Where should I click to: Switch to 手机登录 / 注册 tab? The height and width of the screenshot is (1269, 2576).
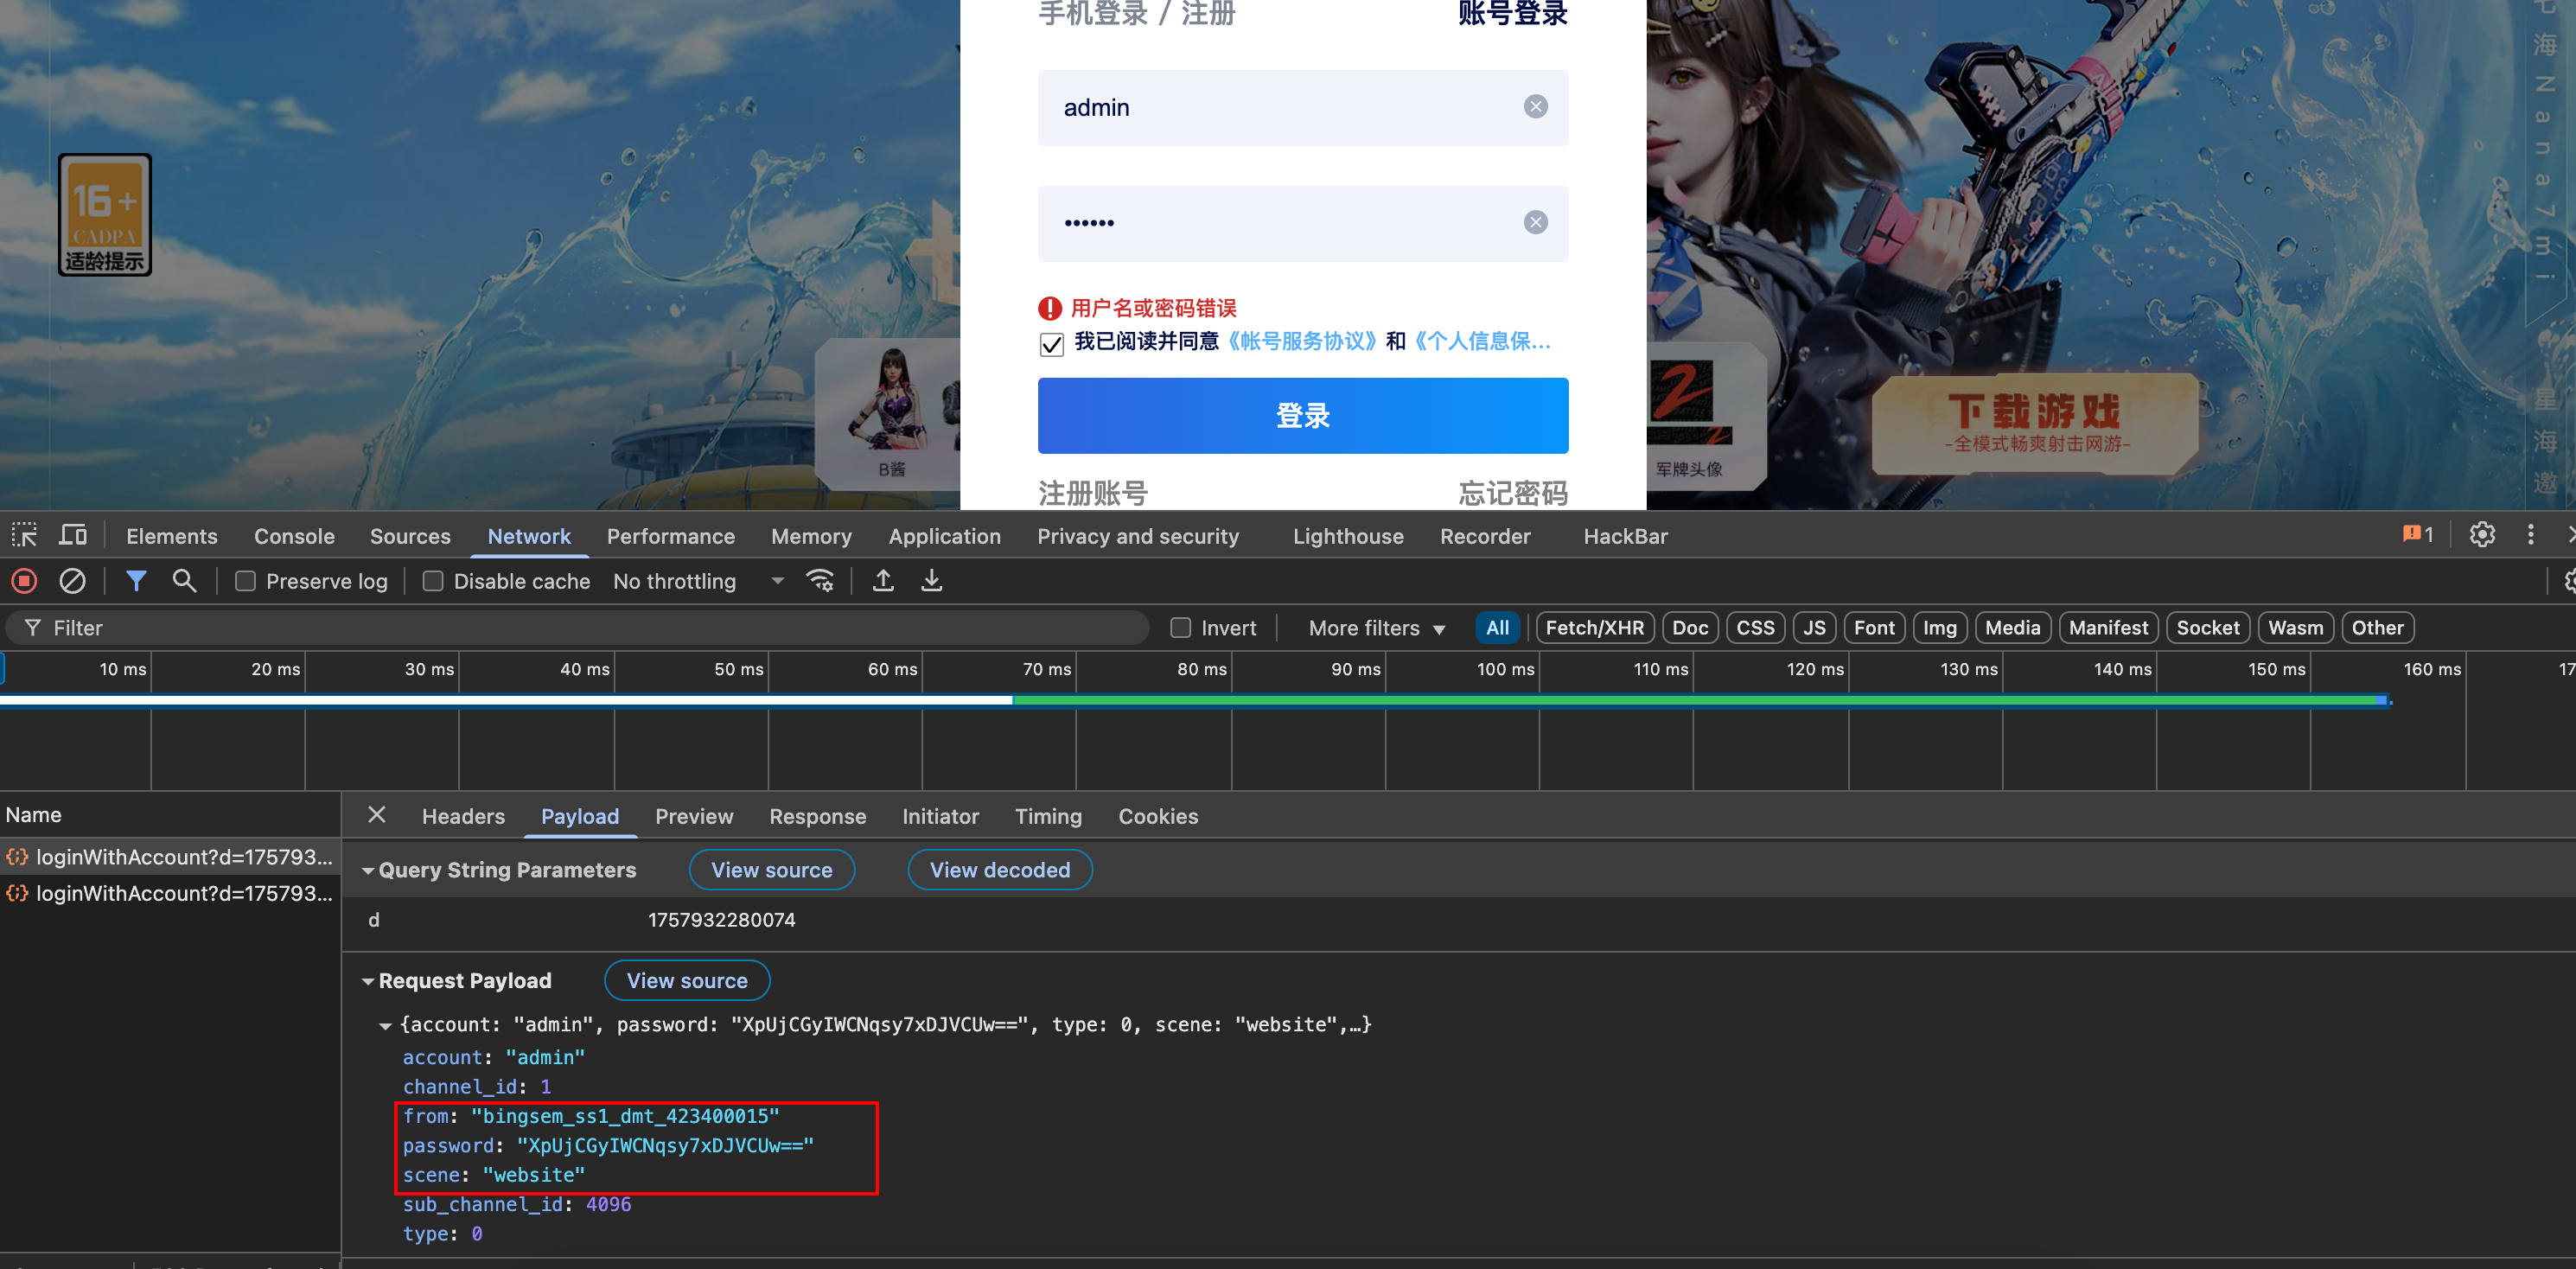[x=1137, y=14]
